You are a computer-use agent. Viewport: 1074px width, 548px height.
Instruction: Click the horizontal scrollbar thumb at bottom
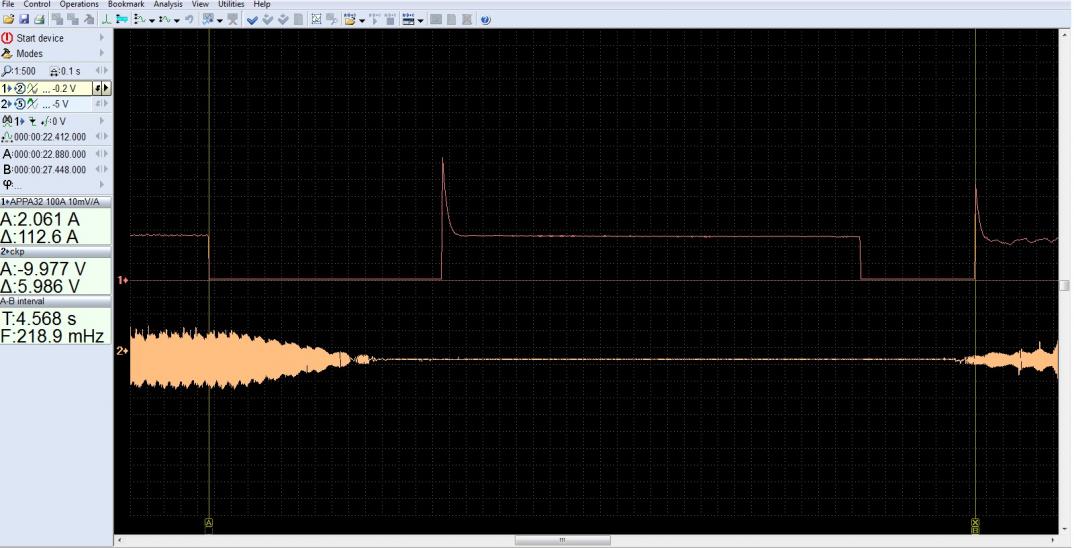562,541
